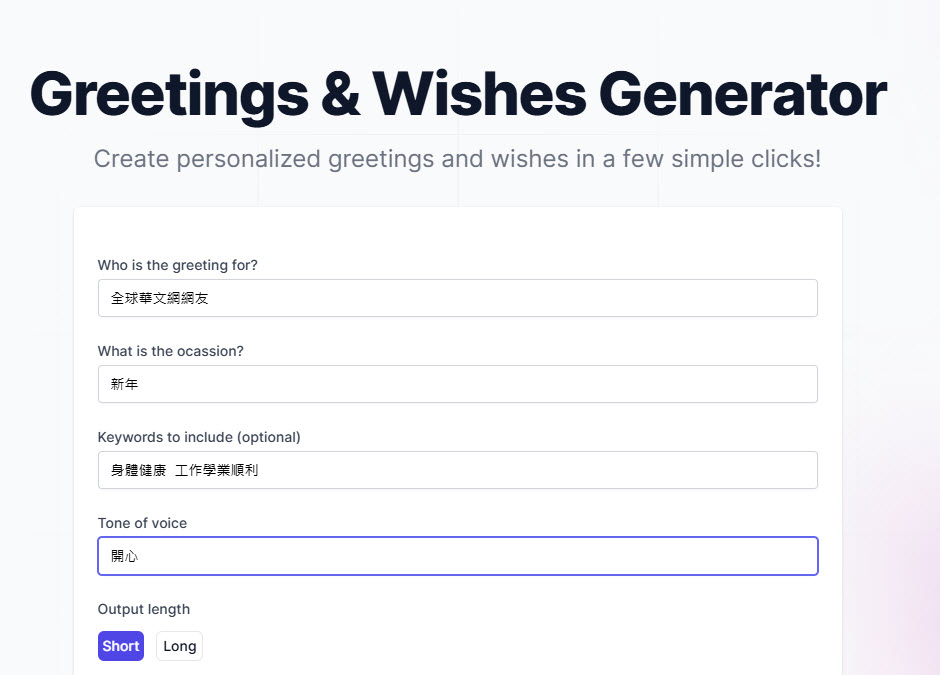Image resolution: width=940 pixels, height=675 pixels.
Task: Click the word "Greetings" in the page title
Action: point(169,94)
